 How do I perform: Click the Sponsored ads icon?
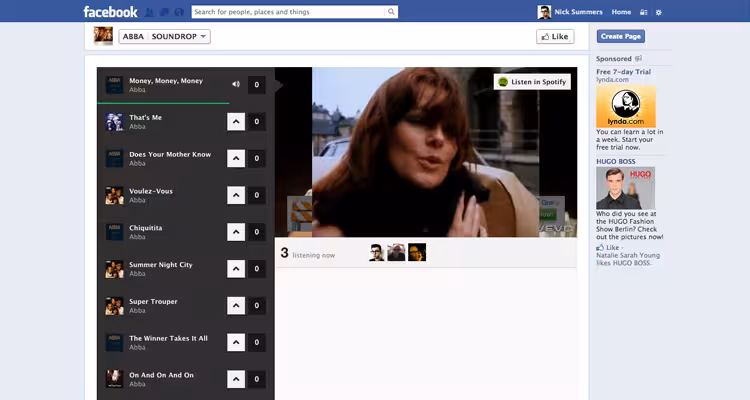point(638,58)
